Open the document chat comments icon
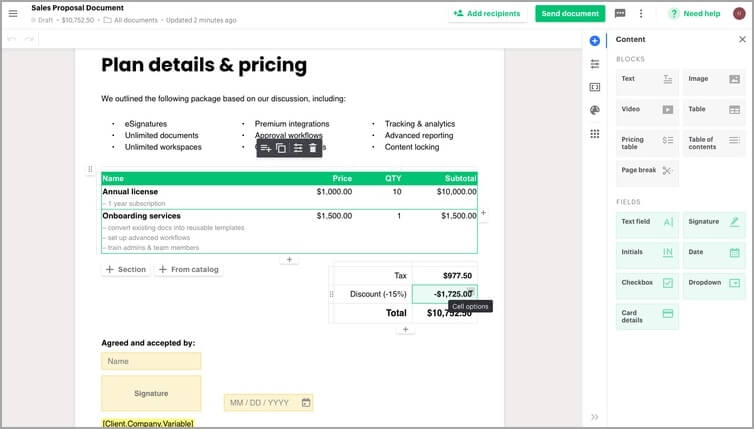 pyautogui.click(x=620, y=14)
